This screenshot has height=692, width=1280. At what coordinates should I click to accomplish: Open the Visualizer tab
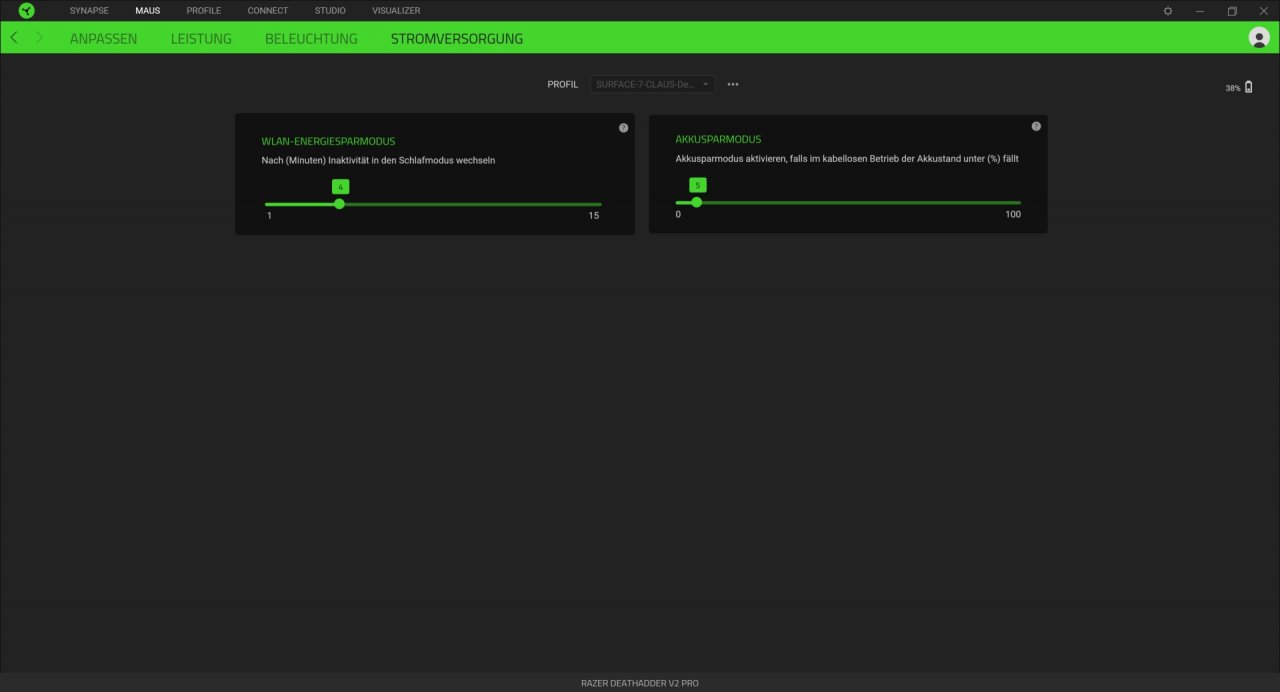click(396, 10)
